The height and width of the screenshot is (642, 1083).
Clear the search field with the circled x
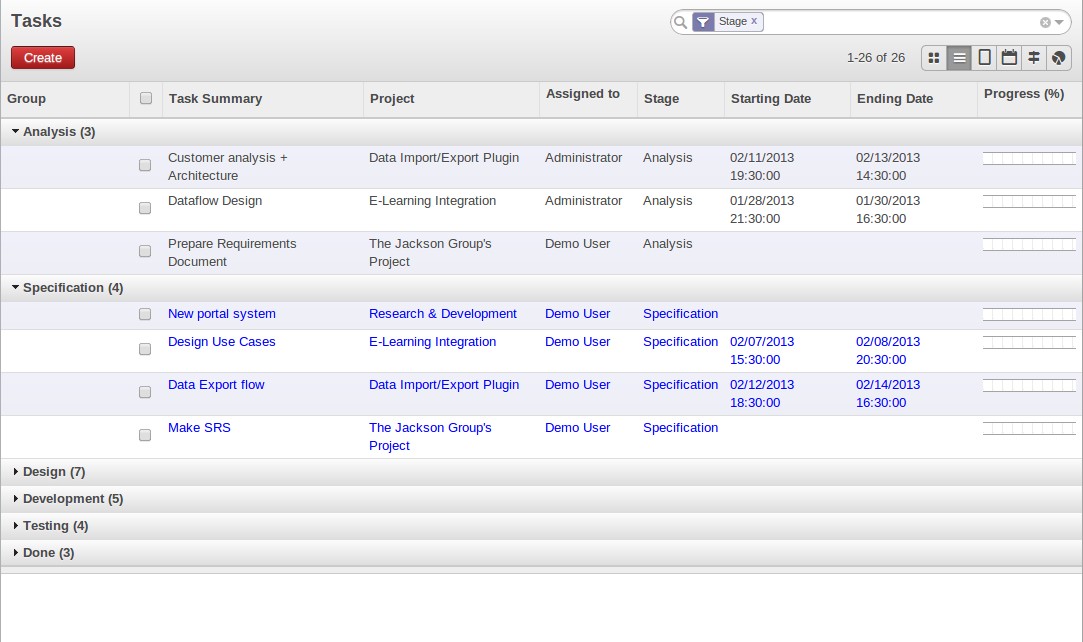click(x=1045, y=23)
